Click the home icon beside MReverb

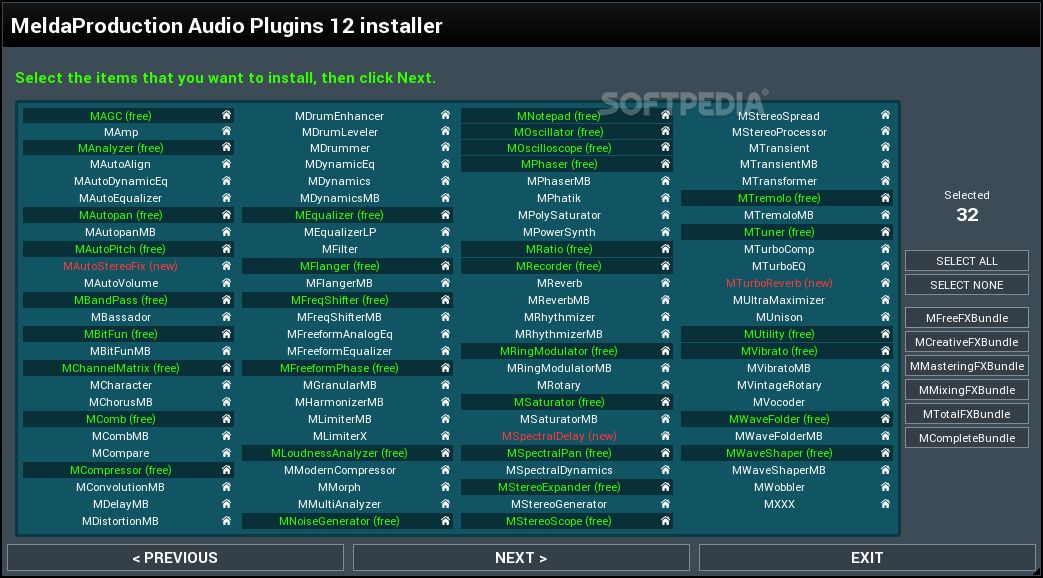(665, 283)
